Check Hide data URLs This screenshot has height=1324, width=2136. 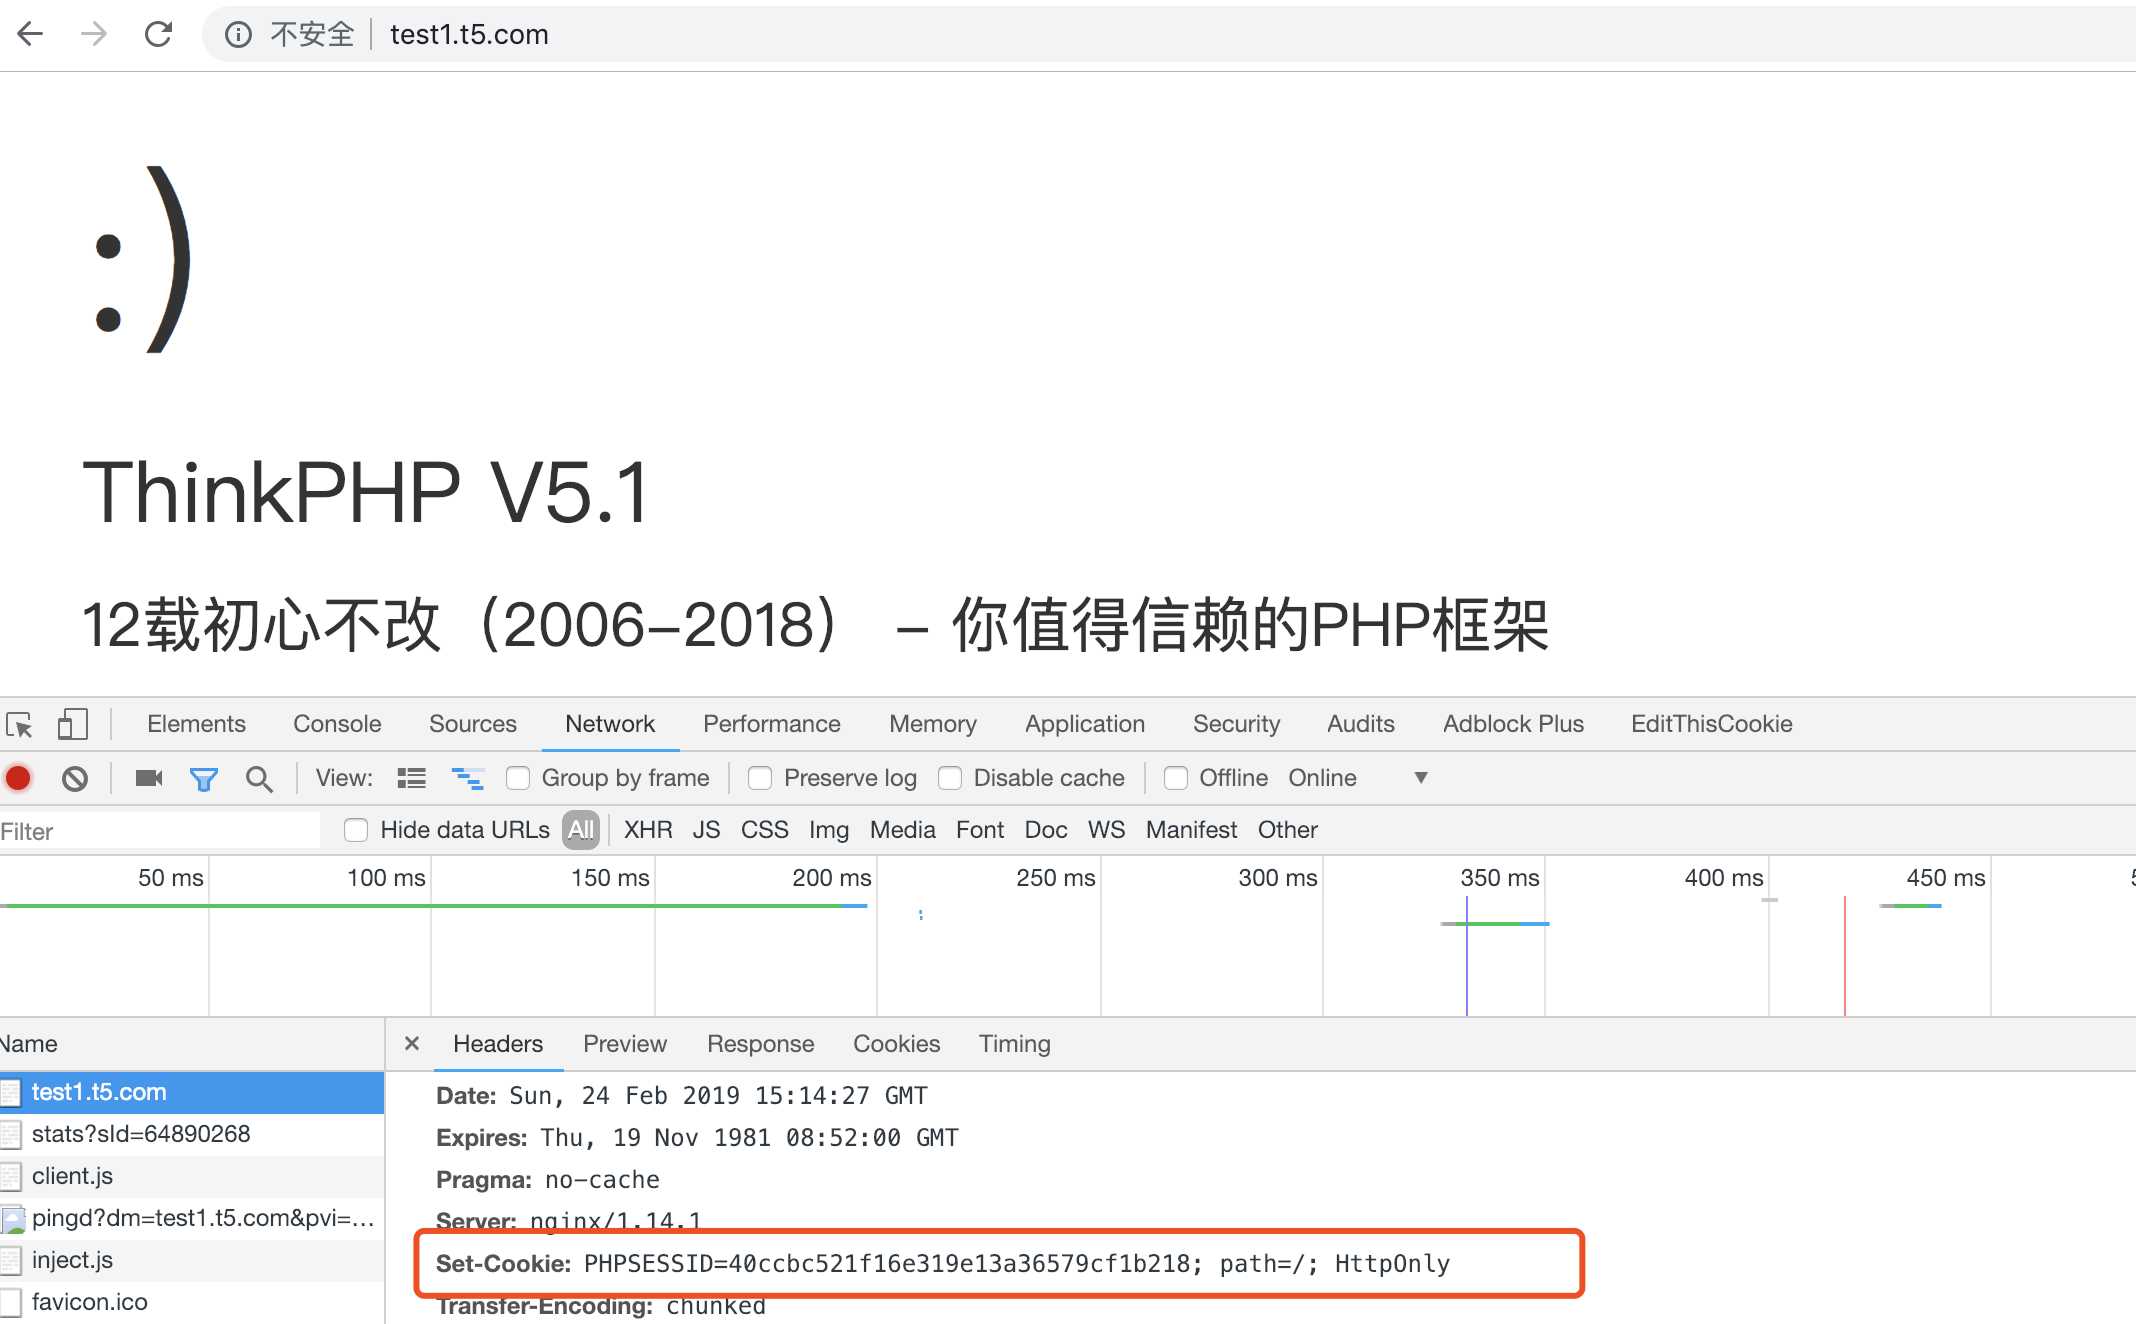[356, 830]
